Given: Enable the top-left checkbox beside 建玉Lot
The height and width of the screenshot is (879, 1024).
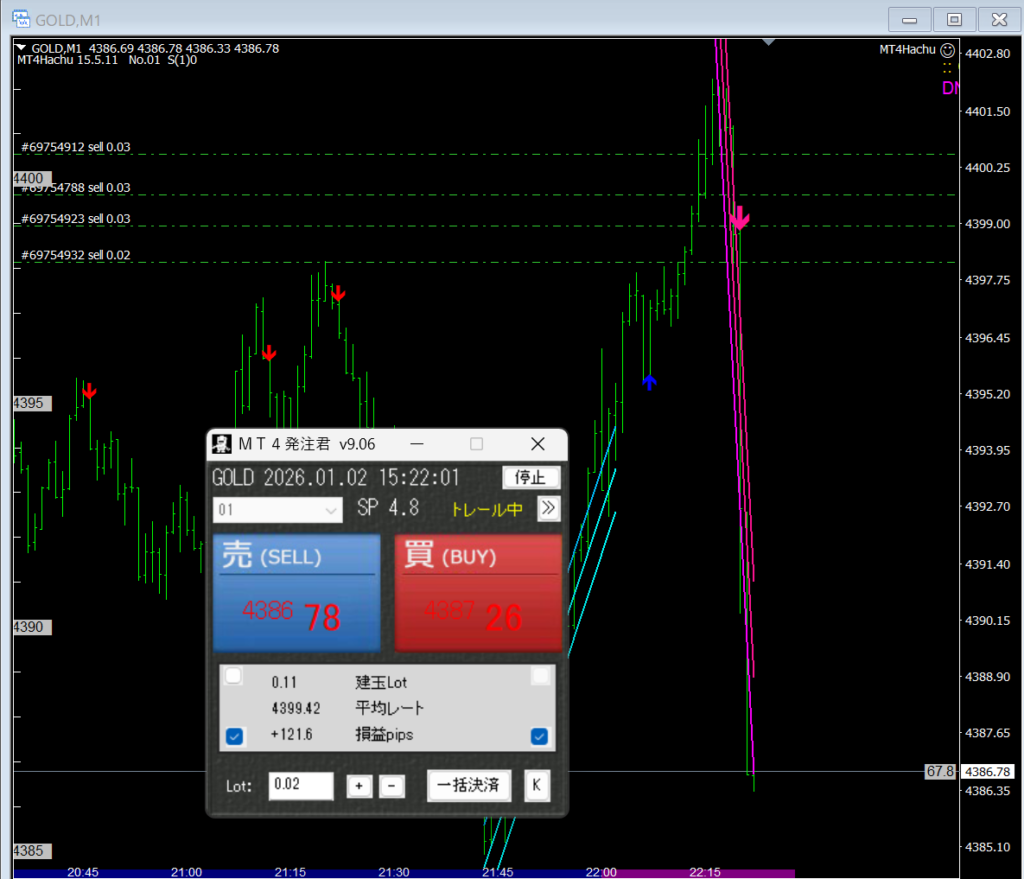Looking at the screenshot, I should click(233, 677).
